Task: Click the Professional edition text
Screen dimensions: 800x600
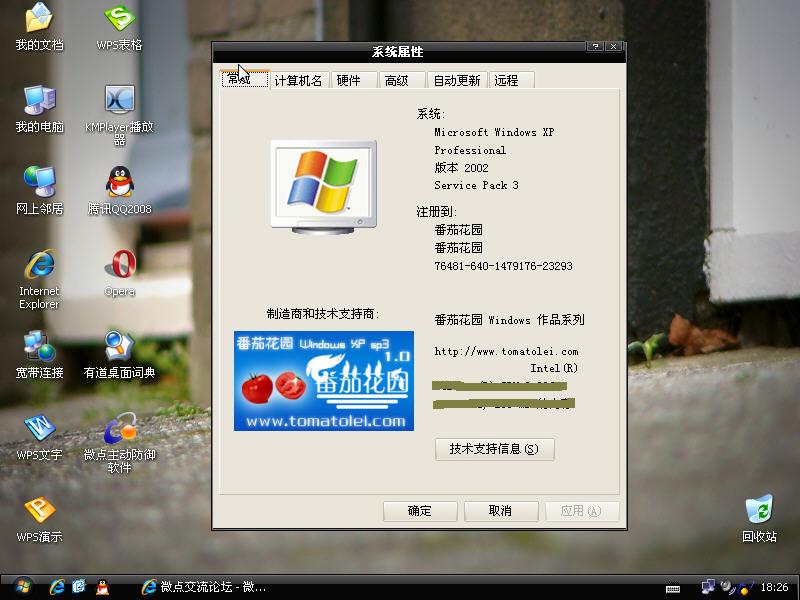Action: coord(470,150)
